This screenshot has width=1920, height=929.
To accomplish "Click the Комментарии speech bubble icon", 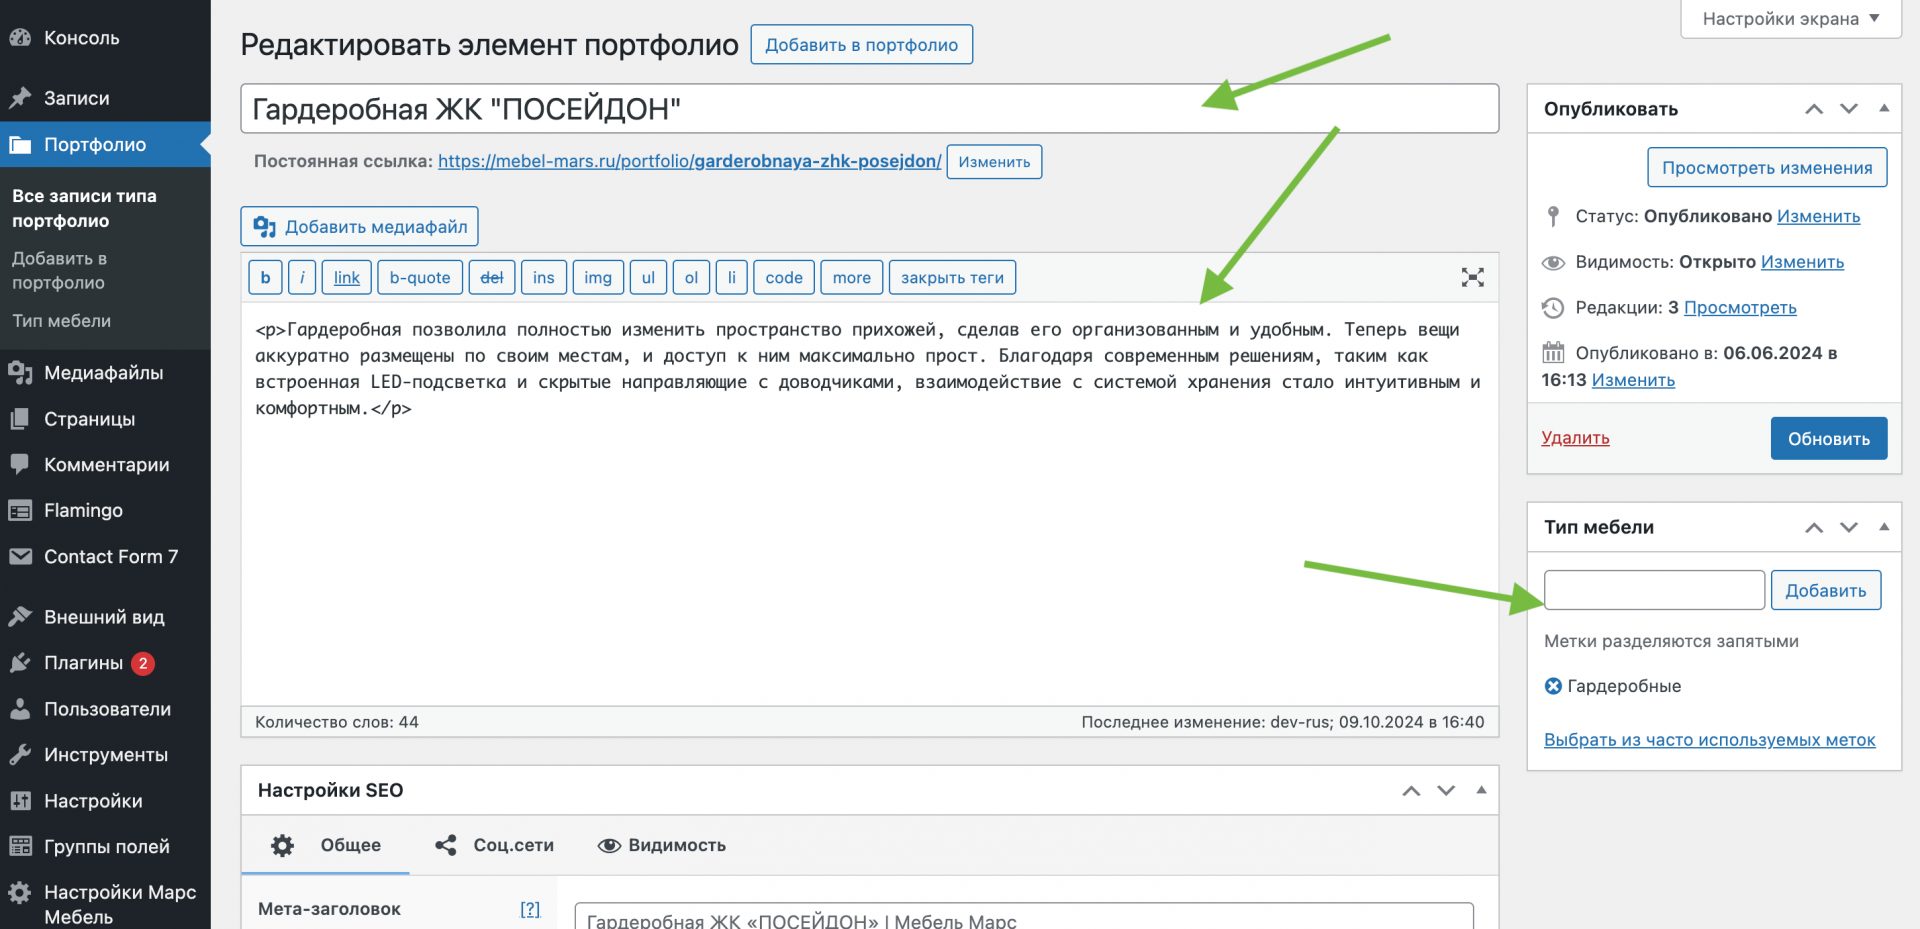I will point(20,464).
